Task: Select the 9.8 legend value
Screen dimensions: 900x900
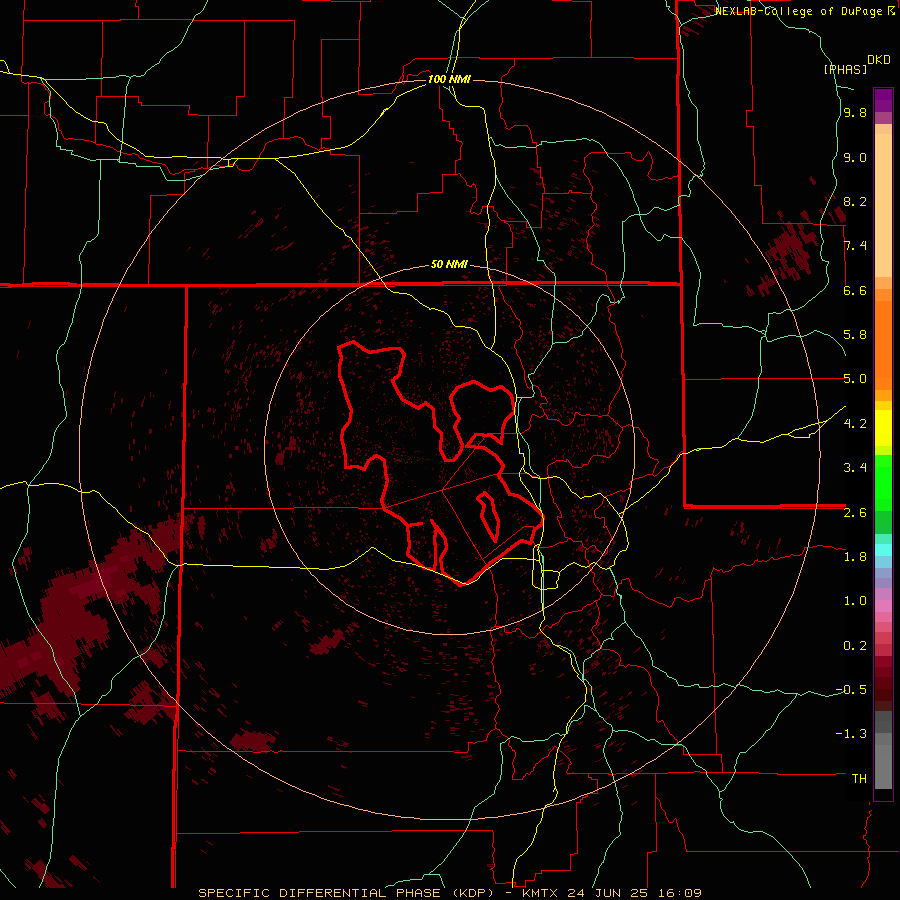Action: 855,113
